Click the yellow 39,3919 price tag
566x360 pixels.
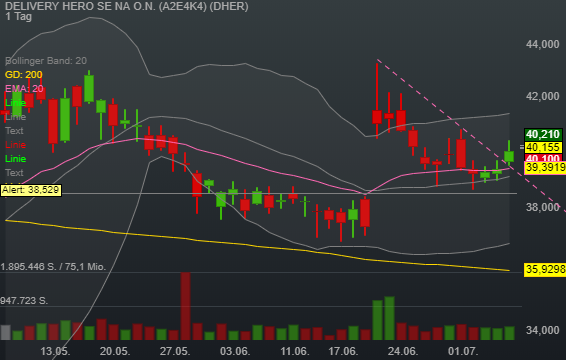tap(545, 167)
